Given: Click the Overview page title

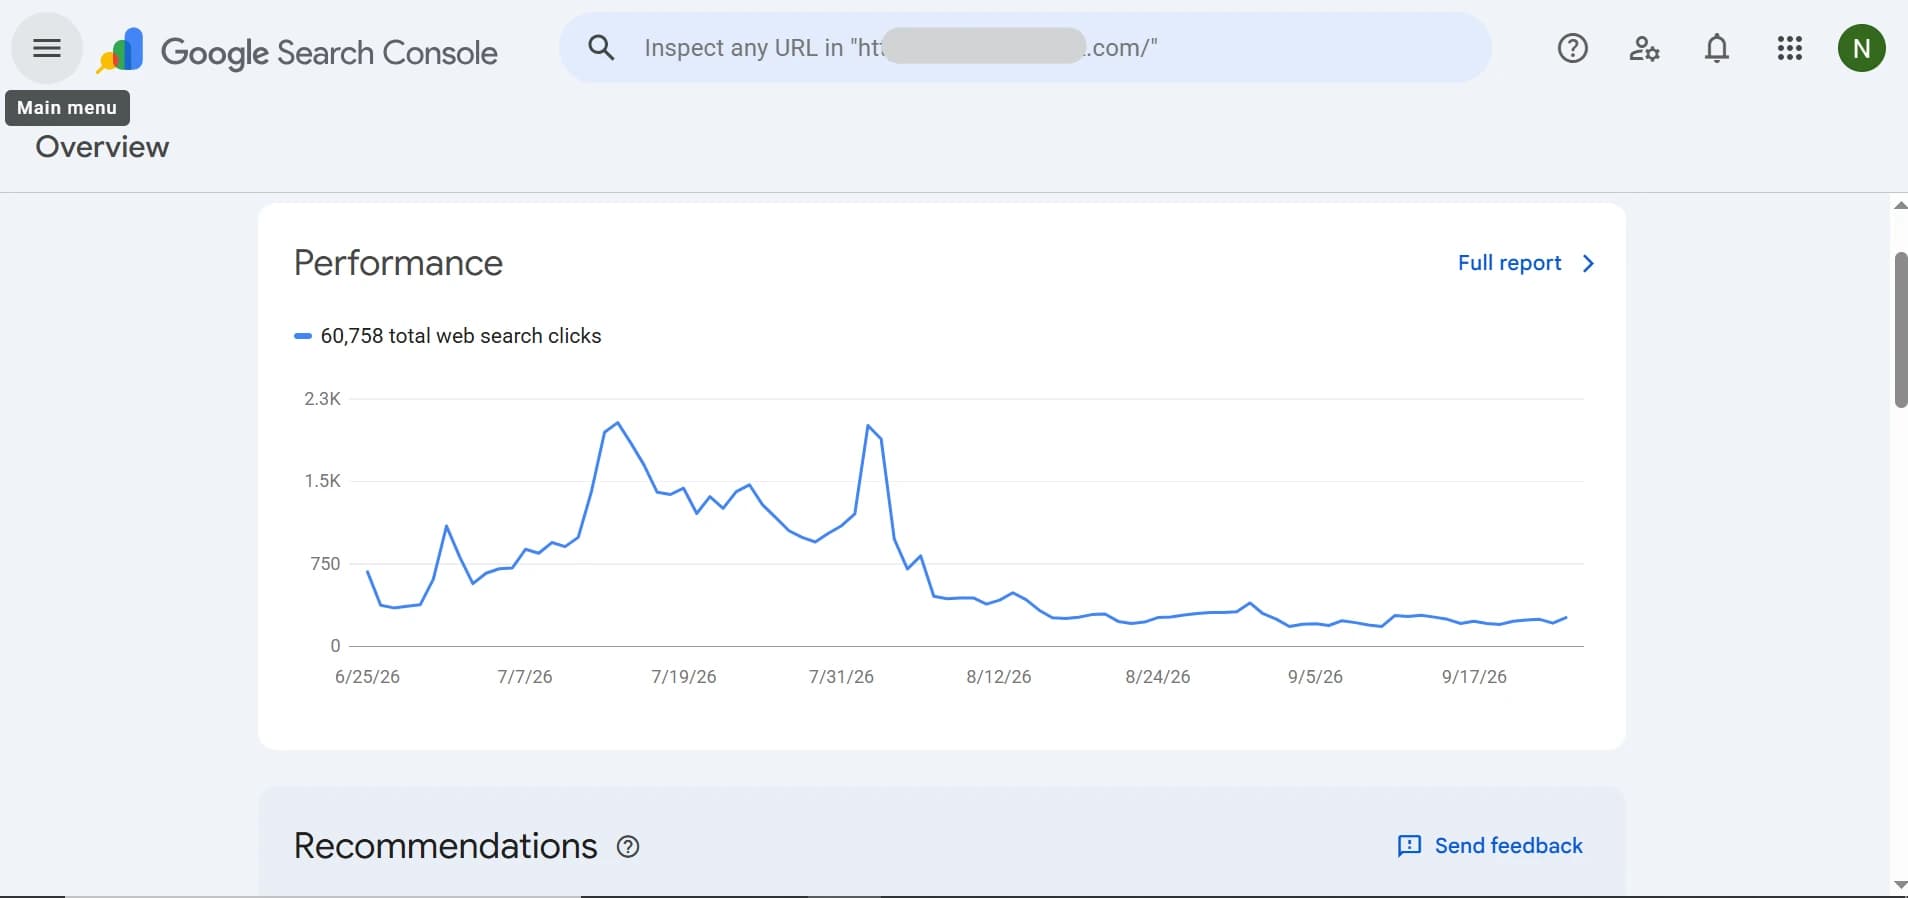Looking at the screenshot, I should pyautogui.click(x=102, y=147).
